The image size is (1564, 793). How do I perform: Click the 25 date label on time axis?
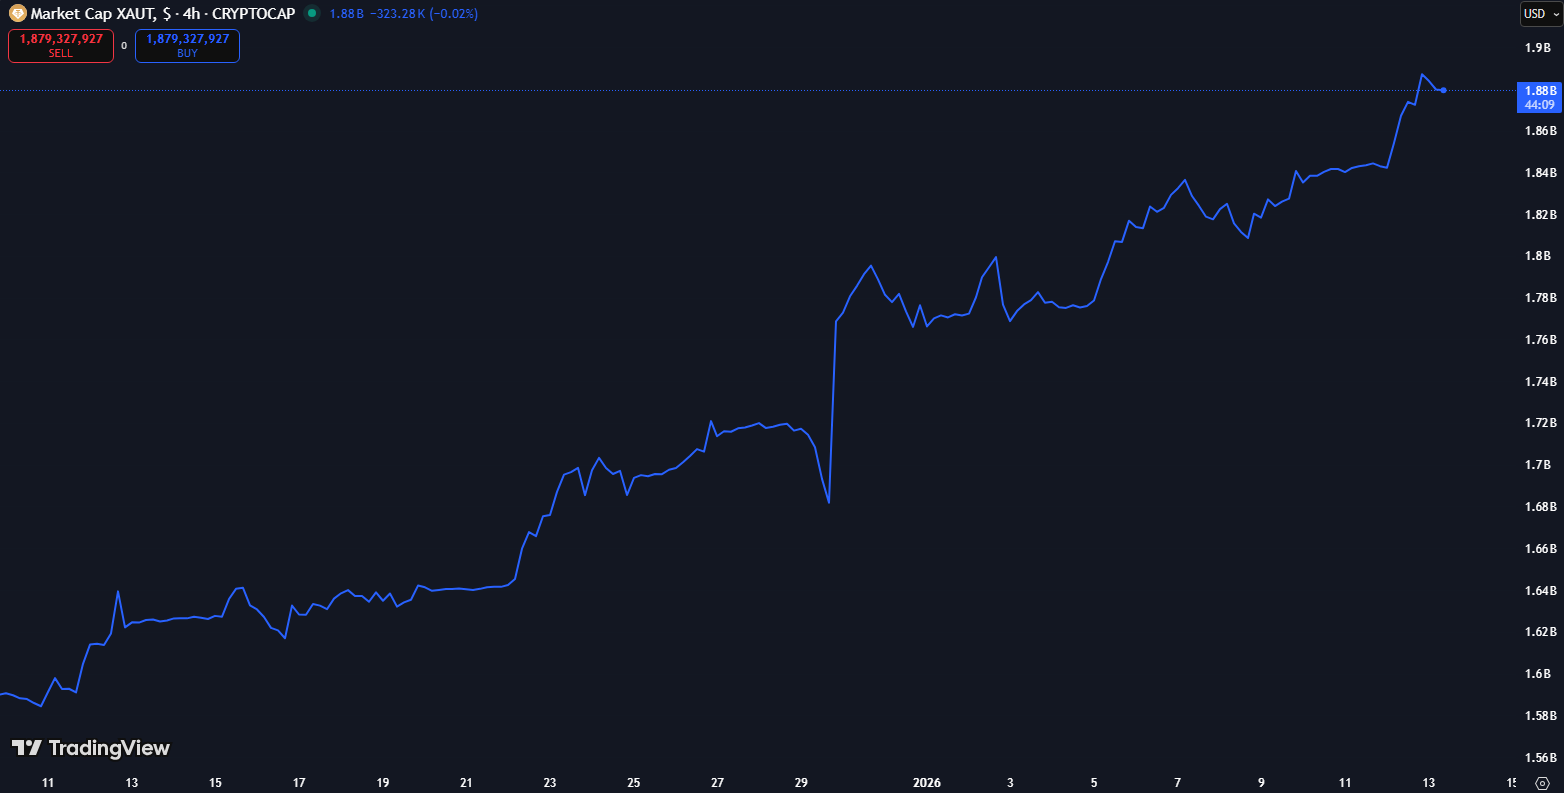(x=634, y=783)
